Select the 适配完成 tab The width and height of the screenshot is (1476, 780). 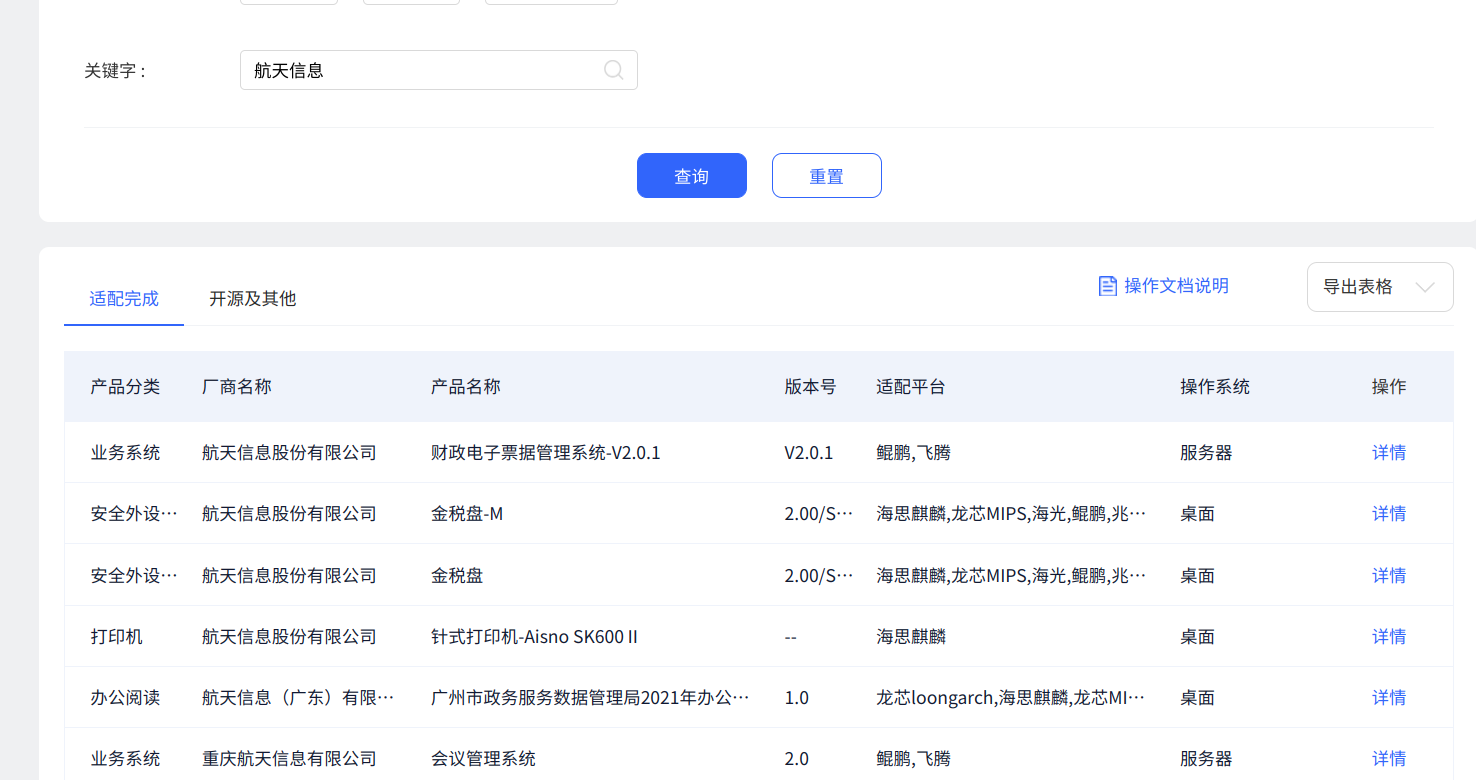(123, 298)
